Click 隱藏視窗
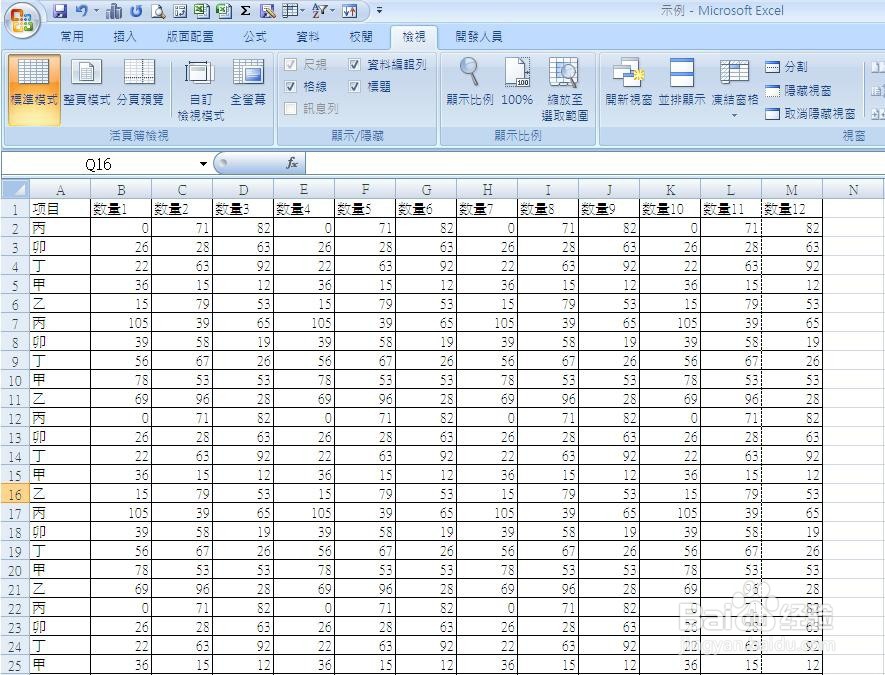 coord(798,90)
